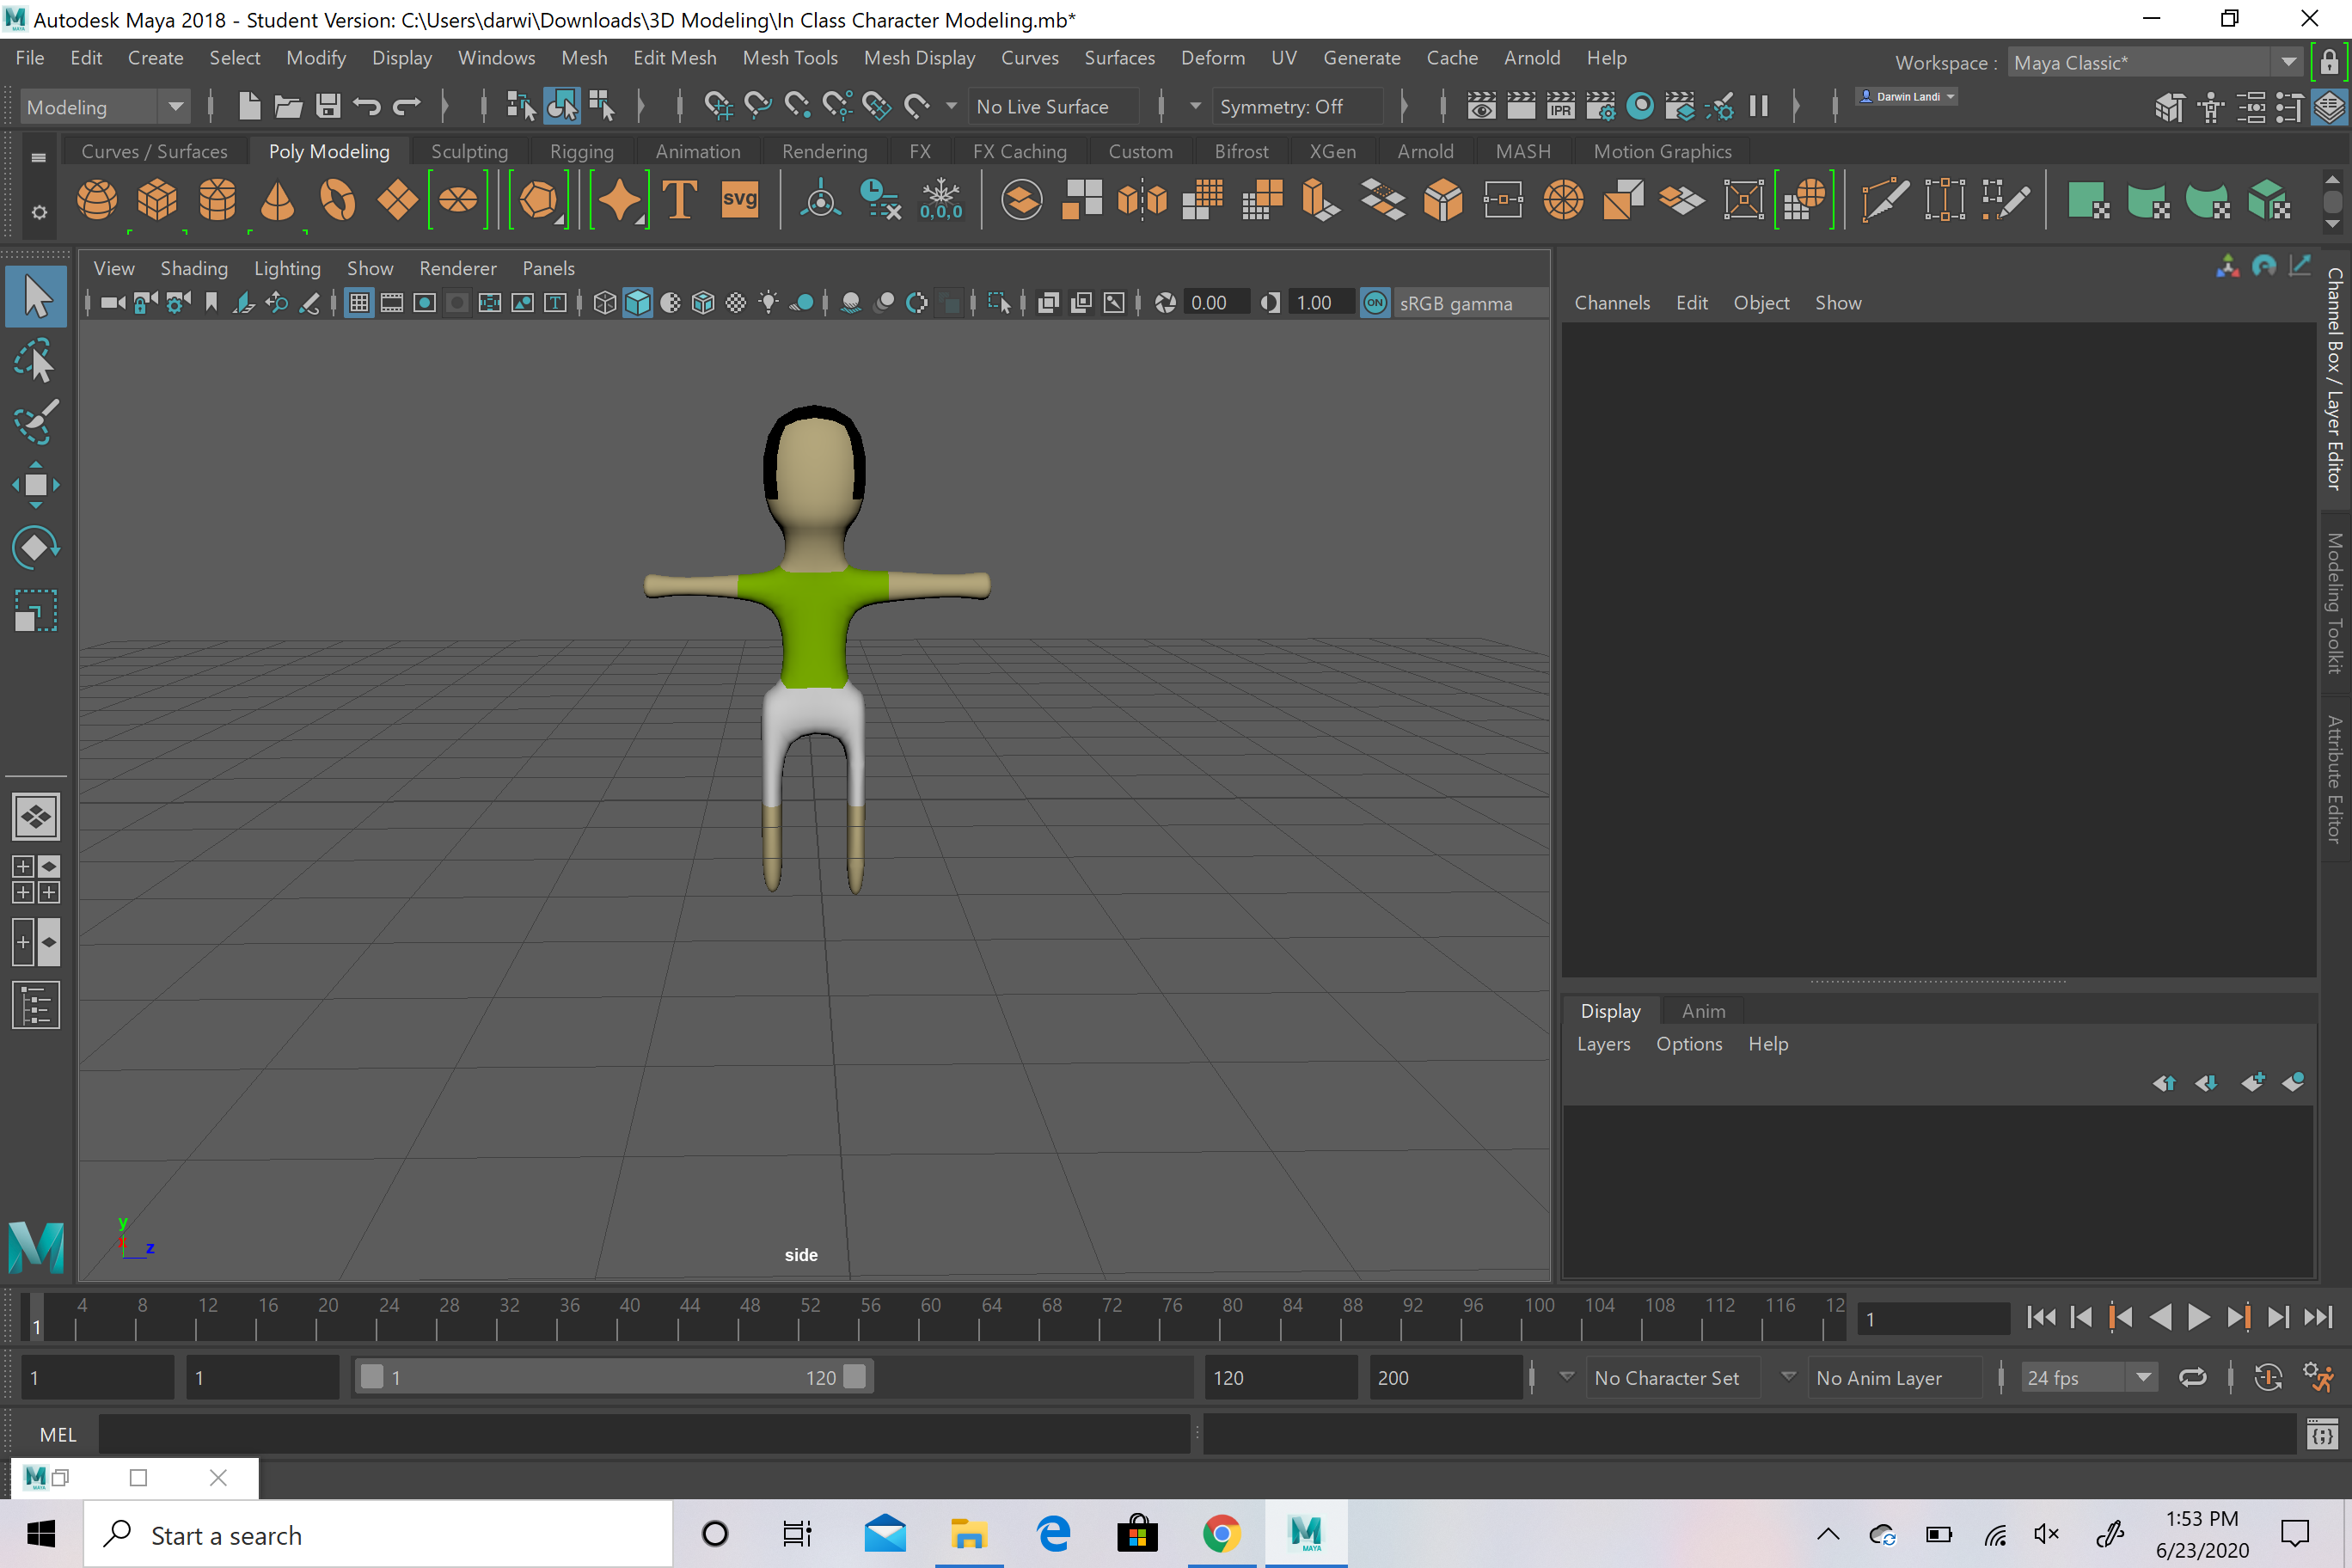Save the current scene

[328, 106]
